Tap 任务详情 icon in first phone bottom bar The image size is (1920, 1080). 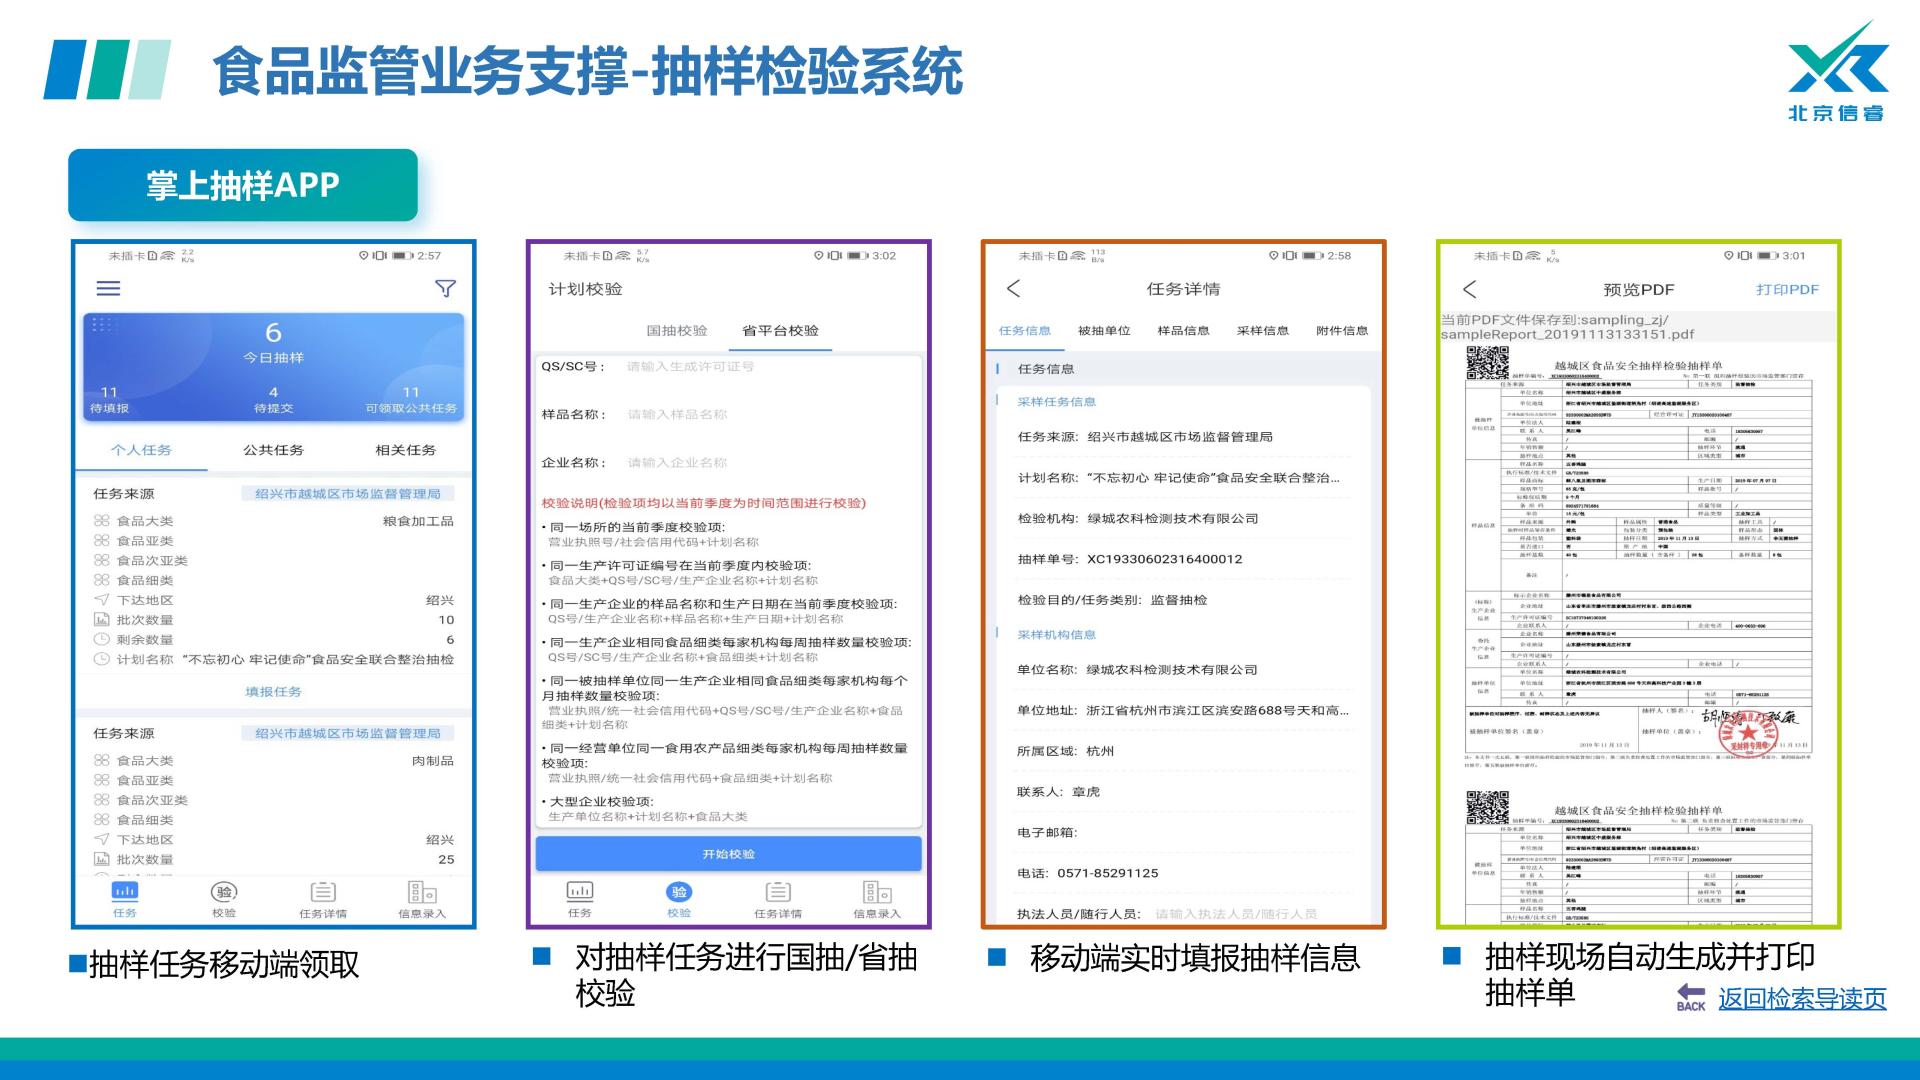pos(322,891)
